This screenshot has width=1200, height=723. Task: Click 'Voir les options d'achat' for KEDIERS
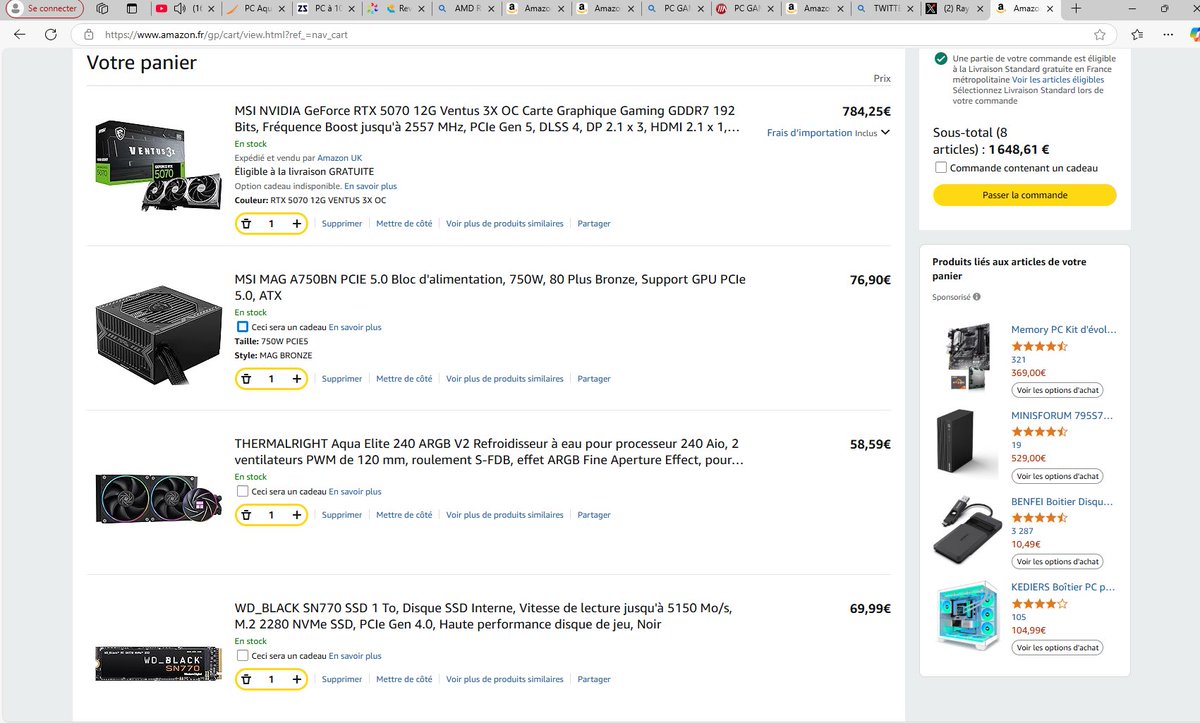pyautogui.click(x=1058, y=648)
